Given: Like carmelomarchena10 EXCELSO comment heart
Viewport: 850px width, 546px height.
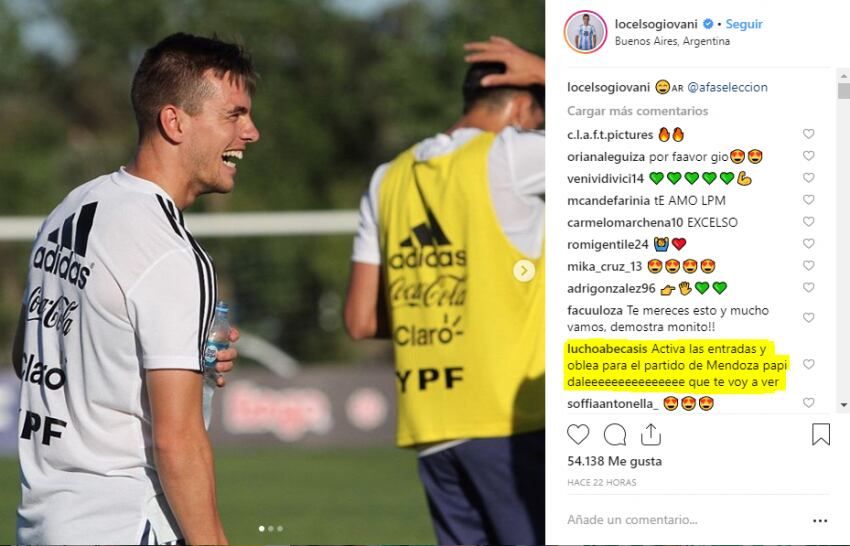Looking at the screenshot, I should [808, 222].
